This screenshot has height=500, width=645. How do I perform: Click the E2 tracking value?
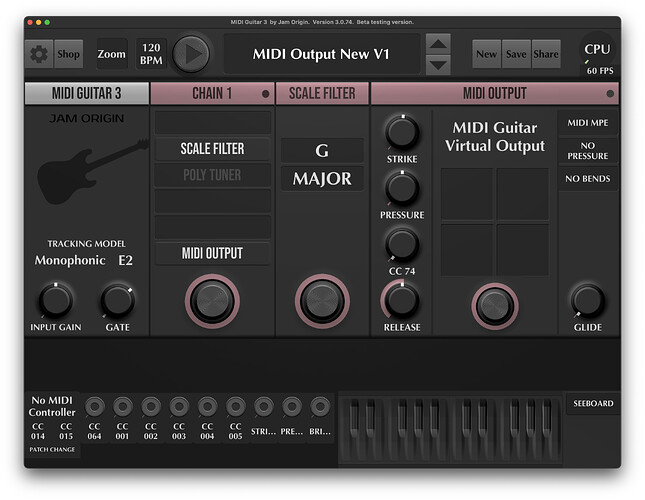[125, 260]
